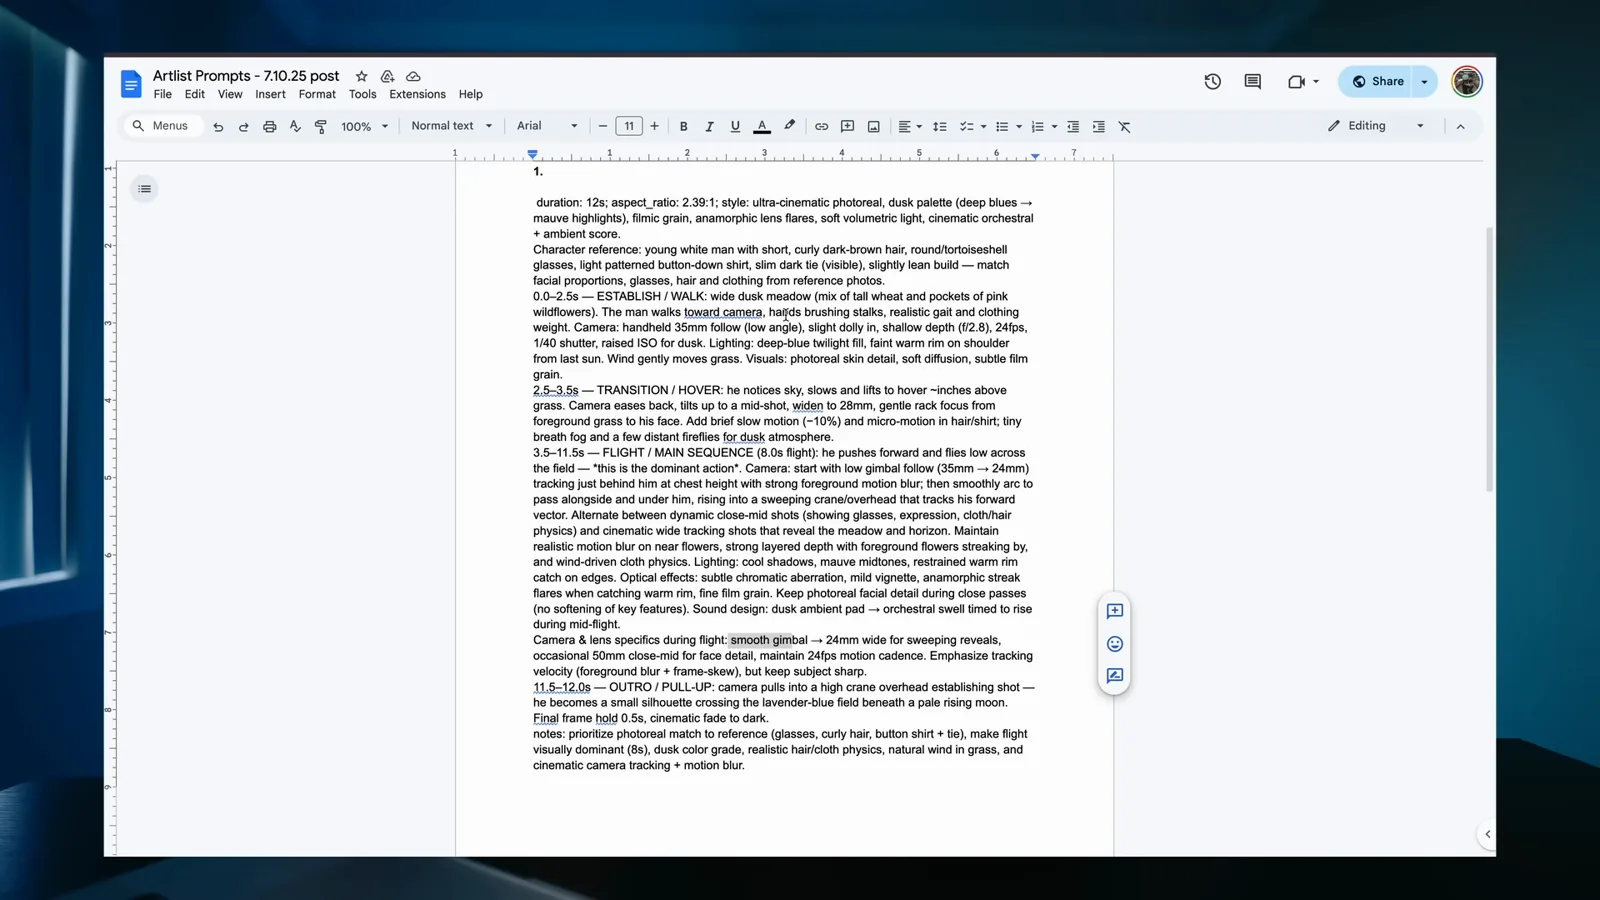Start a Meet call camera icon

1296,82
